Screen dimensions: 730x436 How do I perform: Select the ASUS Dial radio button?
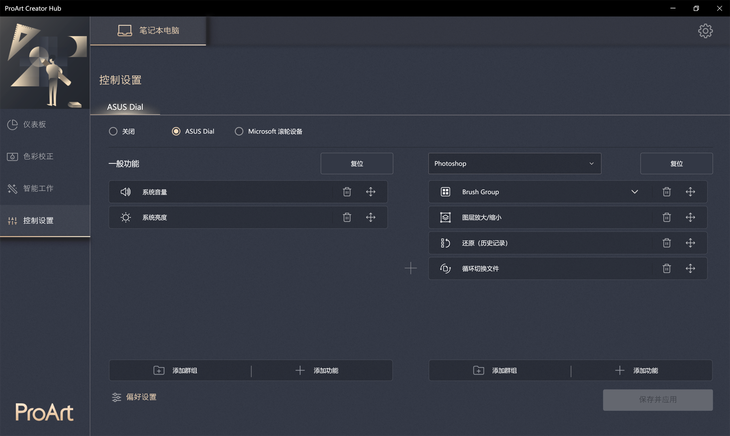(x=177, y=131)
